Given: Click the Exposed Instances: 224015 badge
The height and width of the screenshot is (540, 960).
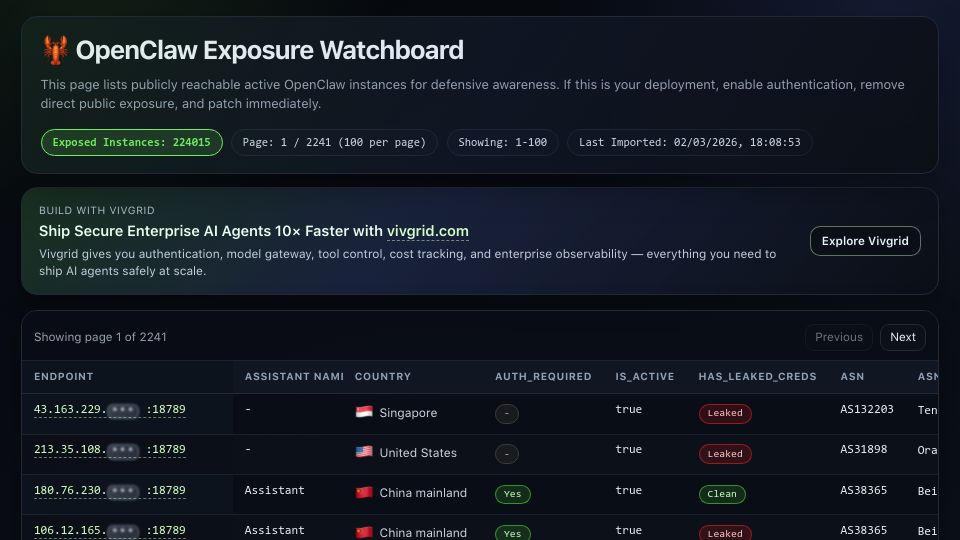Looking at the screenshot, I should point(132,142).
